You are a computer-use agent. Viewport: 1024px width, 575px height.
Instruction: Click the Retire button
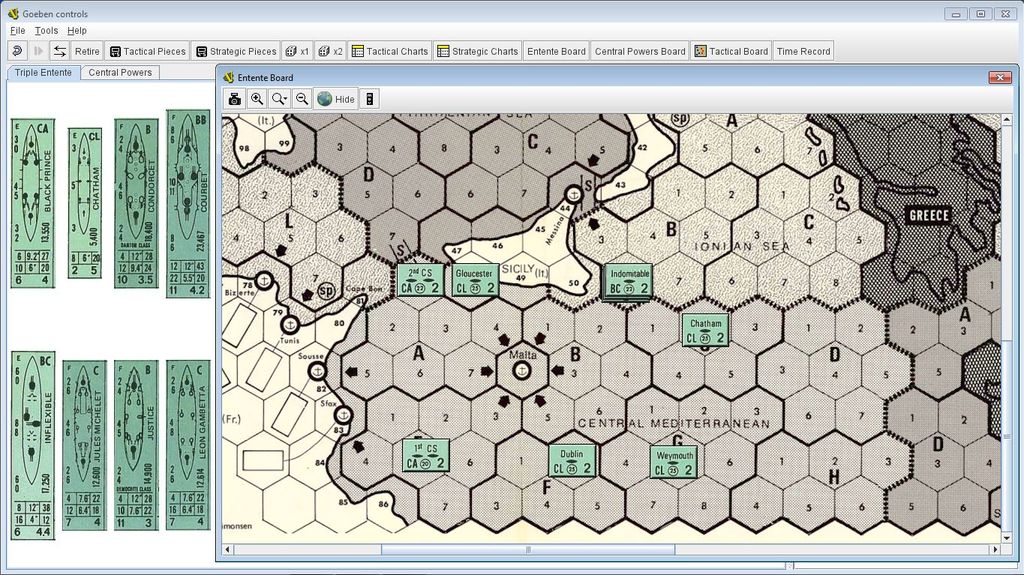click(87, 51)
